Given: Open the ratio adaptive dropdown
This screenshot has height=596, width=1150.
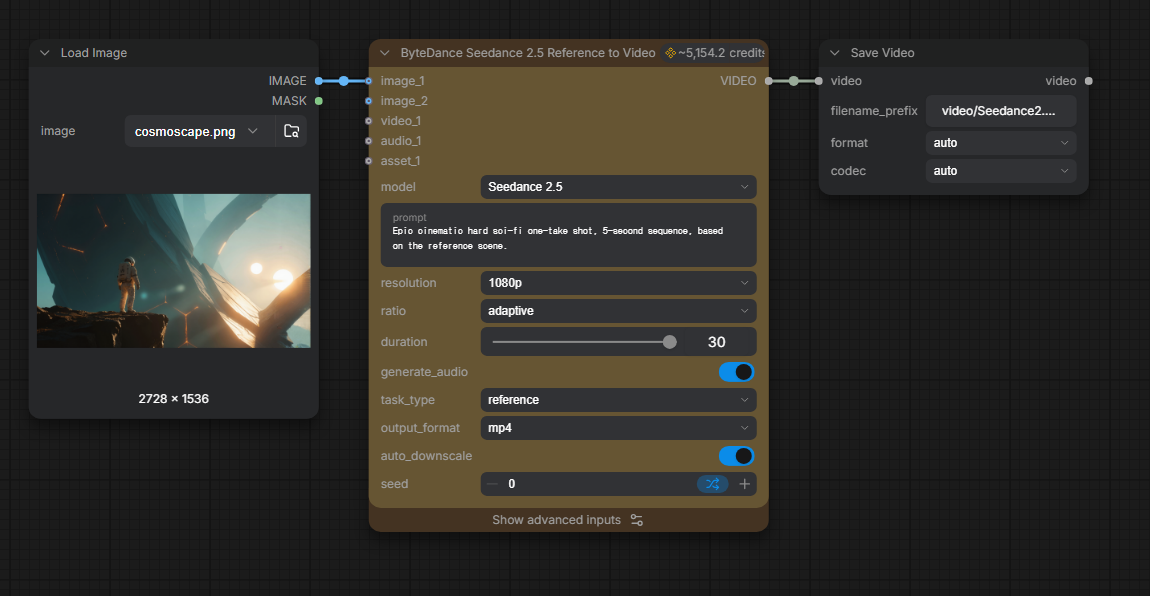Looking at the screenshot, I should coord(618,311).
